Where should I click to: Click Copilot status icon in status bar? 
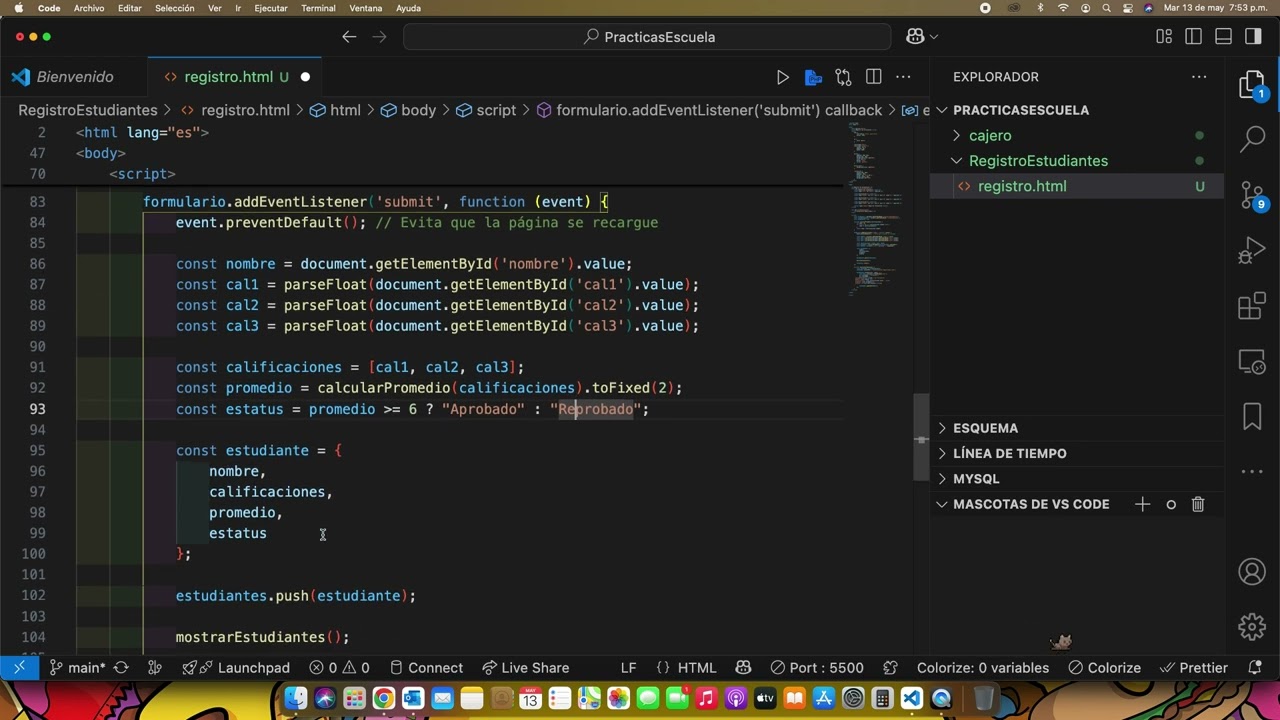(743, 668)
